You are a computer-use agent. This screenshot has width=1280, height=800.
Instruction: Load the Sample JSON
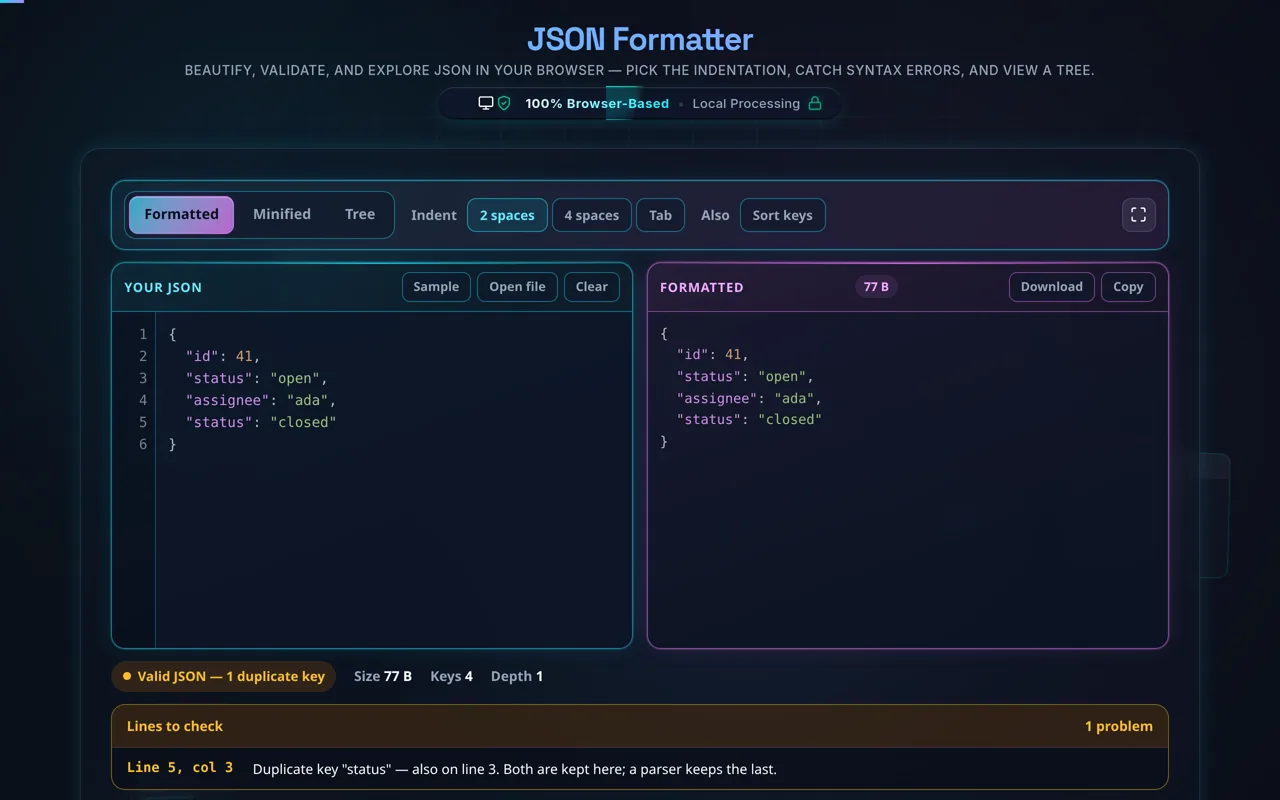coord(436,287)
